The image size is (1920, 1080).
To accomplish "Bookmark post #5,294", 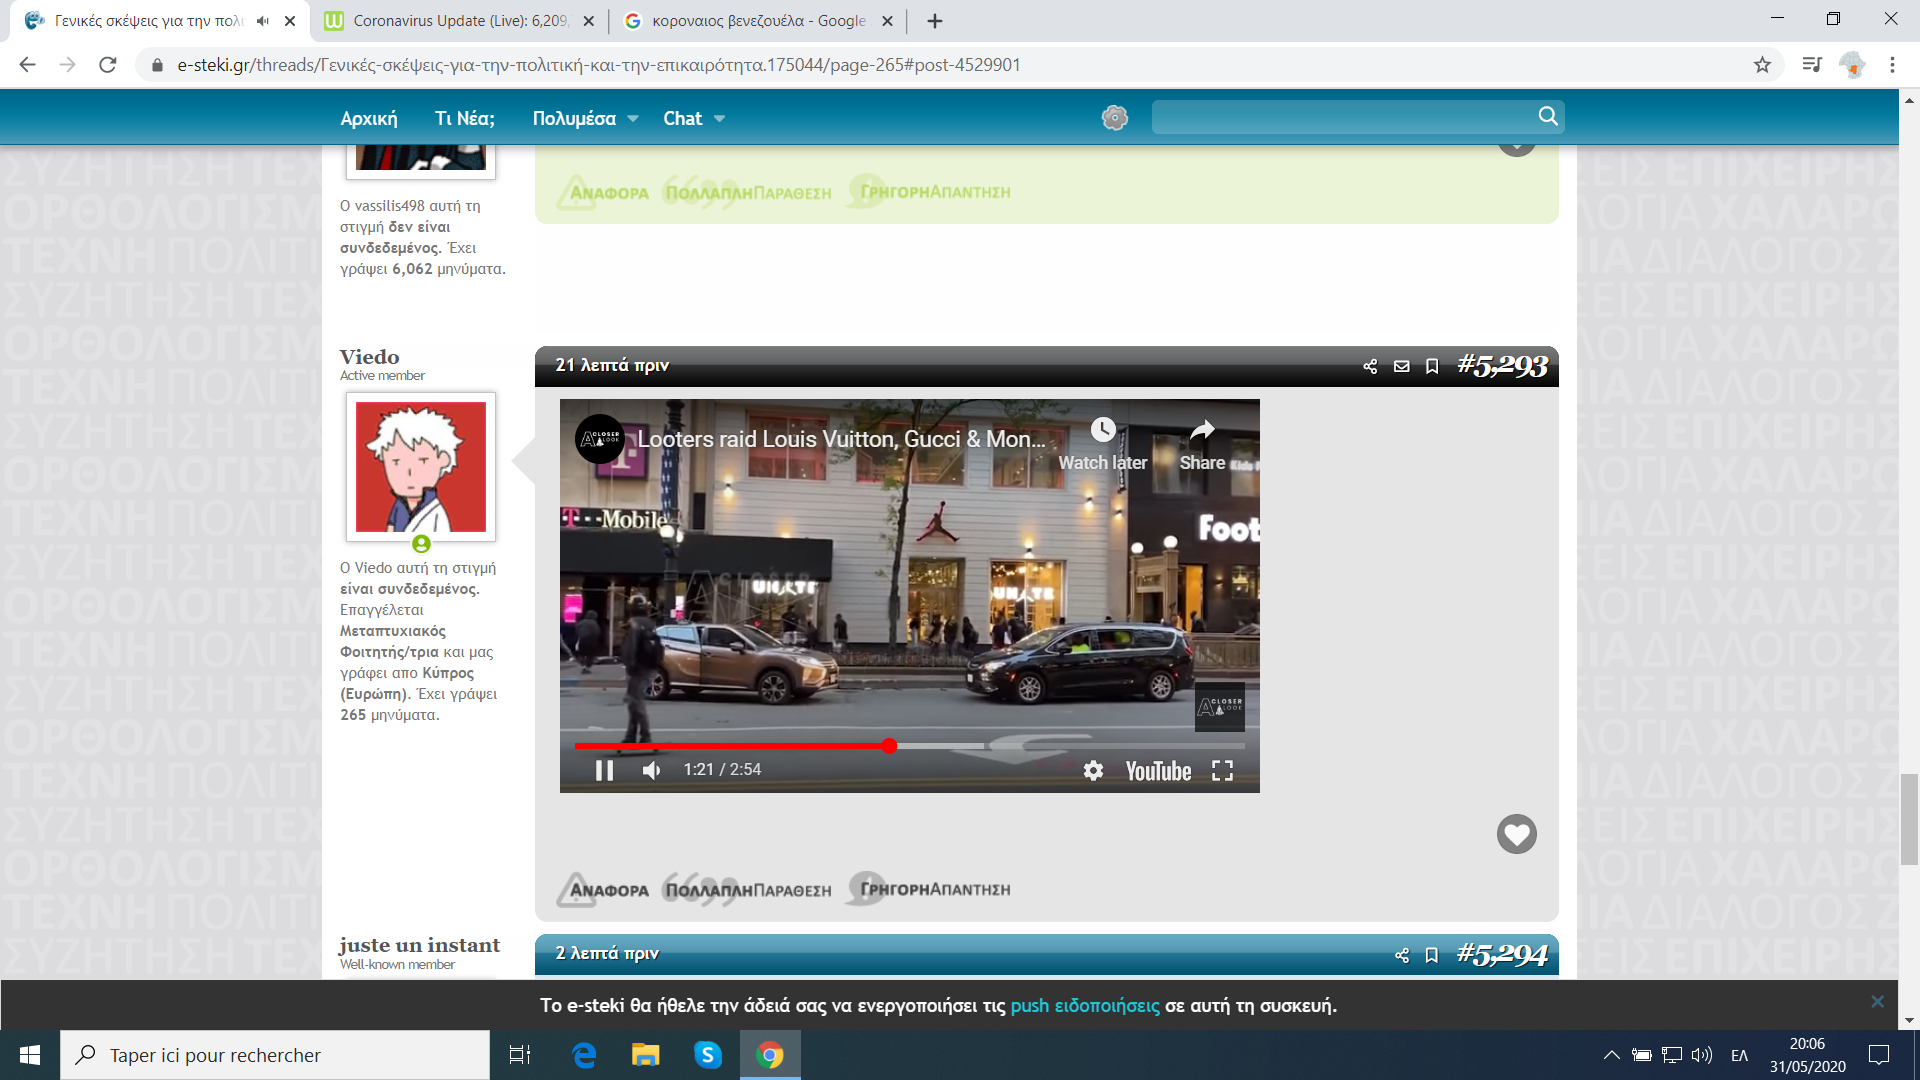I will [x=1432, y=955].
